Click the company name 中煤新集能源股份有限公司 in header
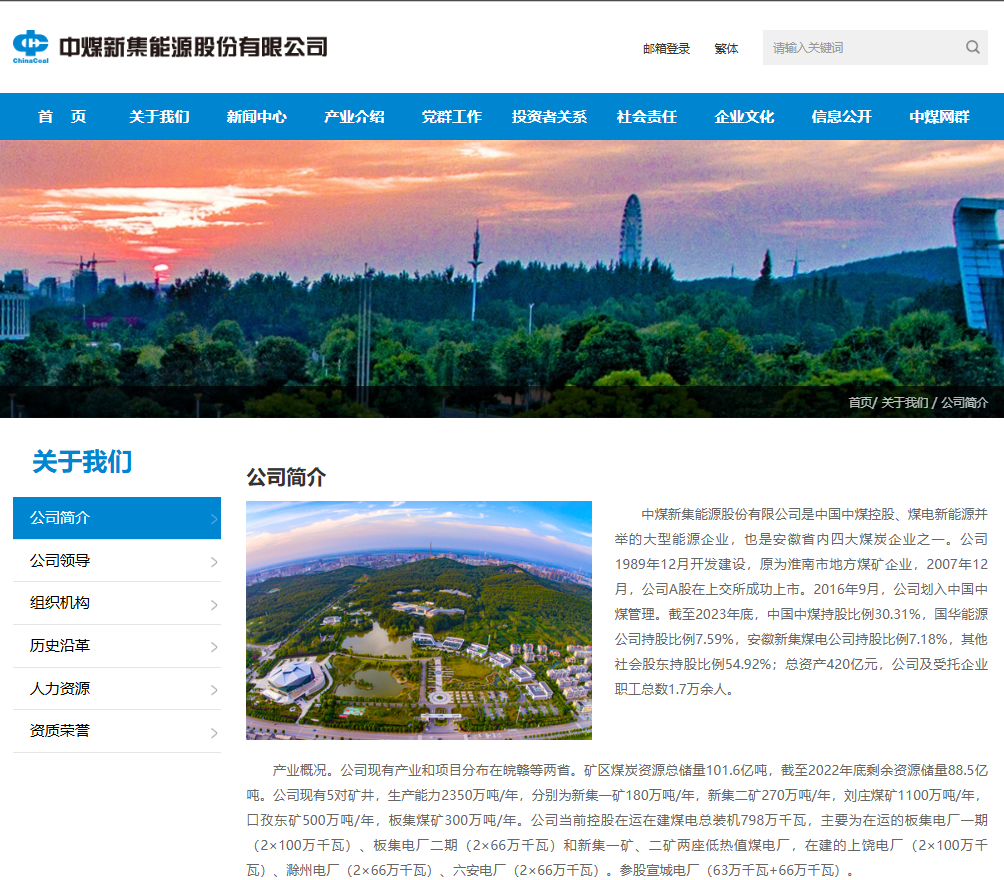1004x880 pixels. point(193,47)
